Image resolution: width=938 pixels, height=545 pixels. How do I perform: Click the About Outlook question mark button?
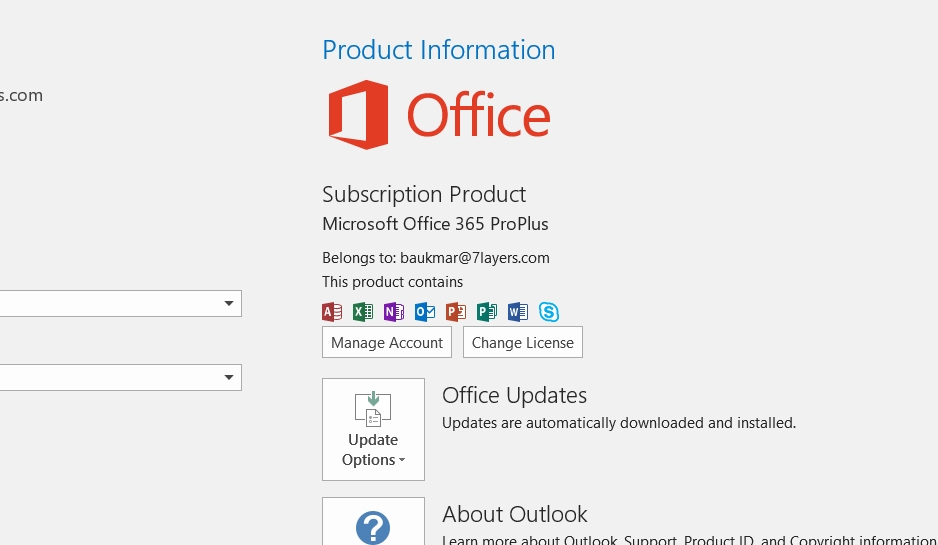(373, 521)
